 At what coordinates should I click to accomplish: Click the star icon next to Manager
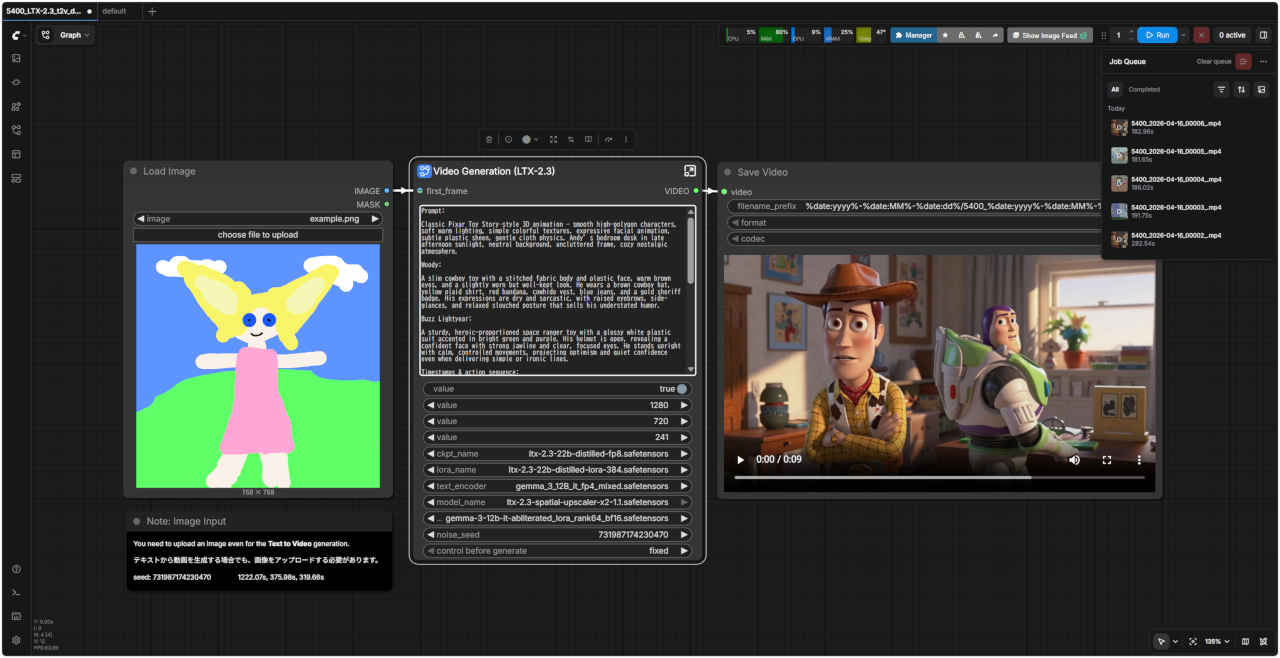point(945,35)
